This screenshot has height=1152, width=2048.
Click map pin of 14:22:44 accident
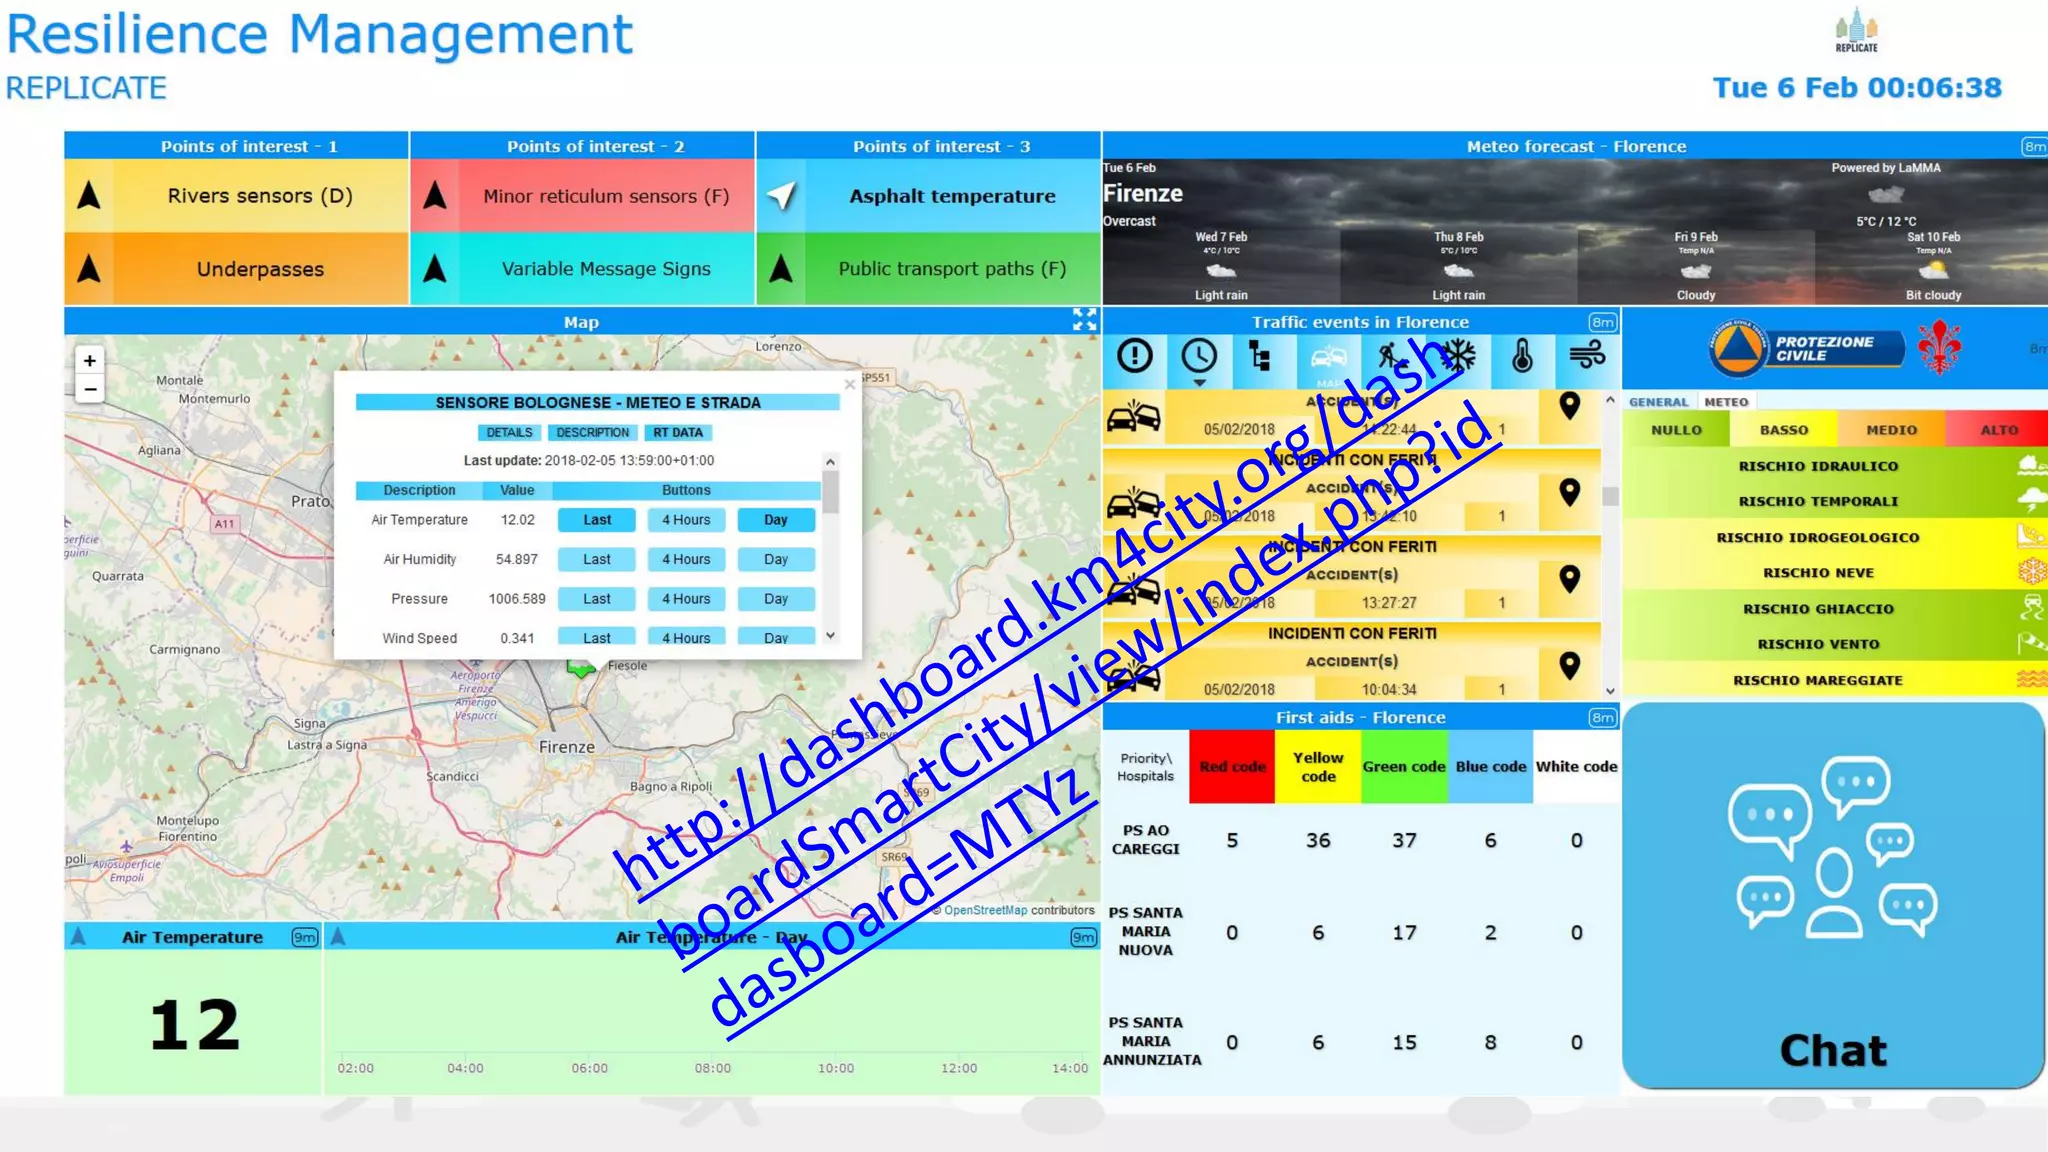point(1569,405)
